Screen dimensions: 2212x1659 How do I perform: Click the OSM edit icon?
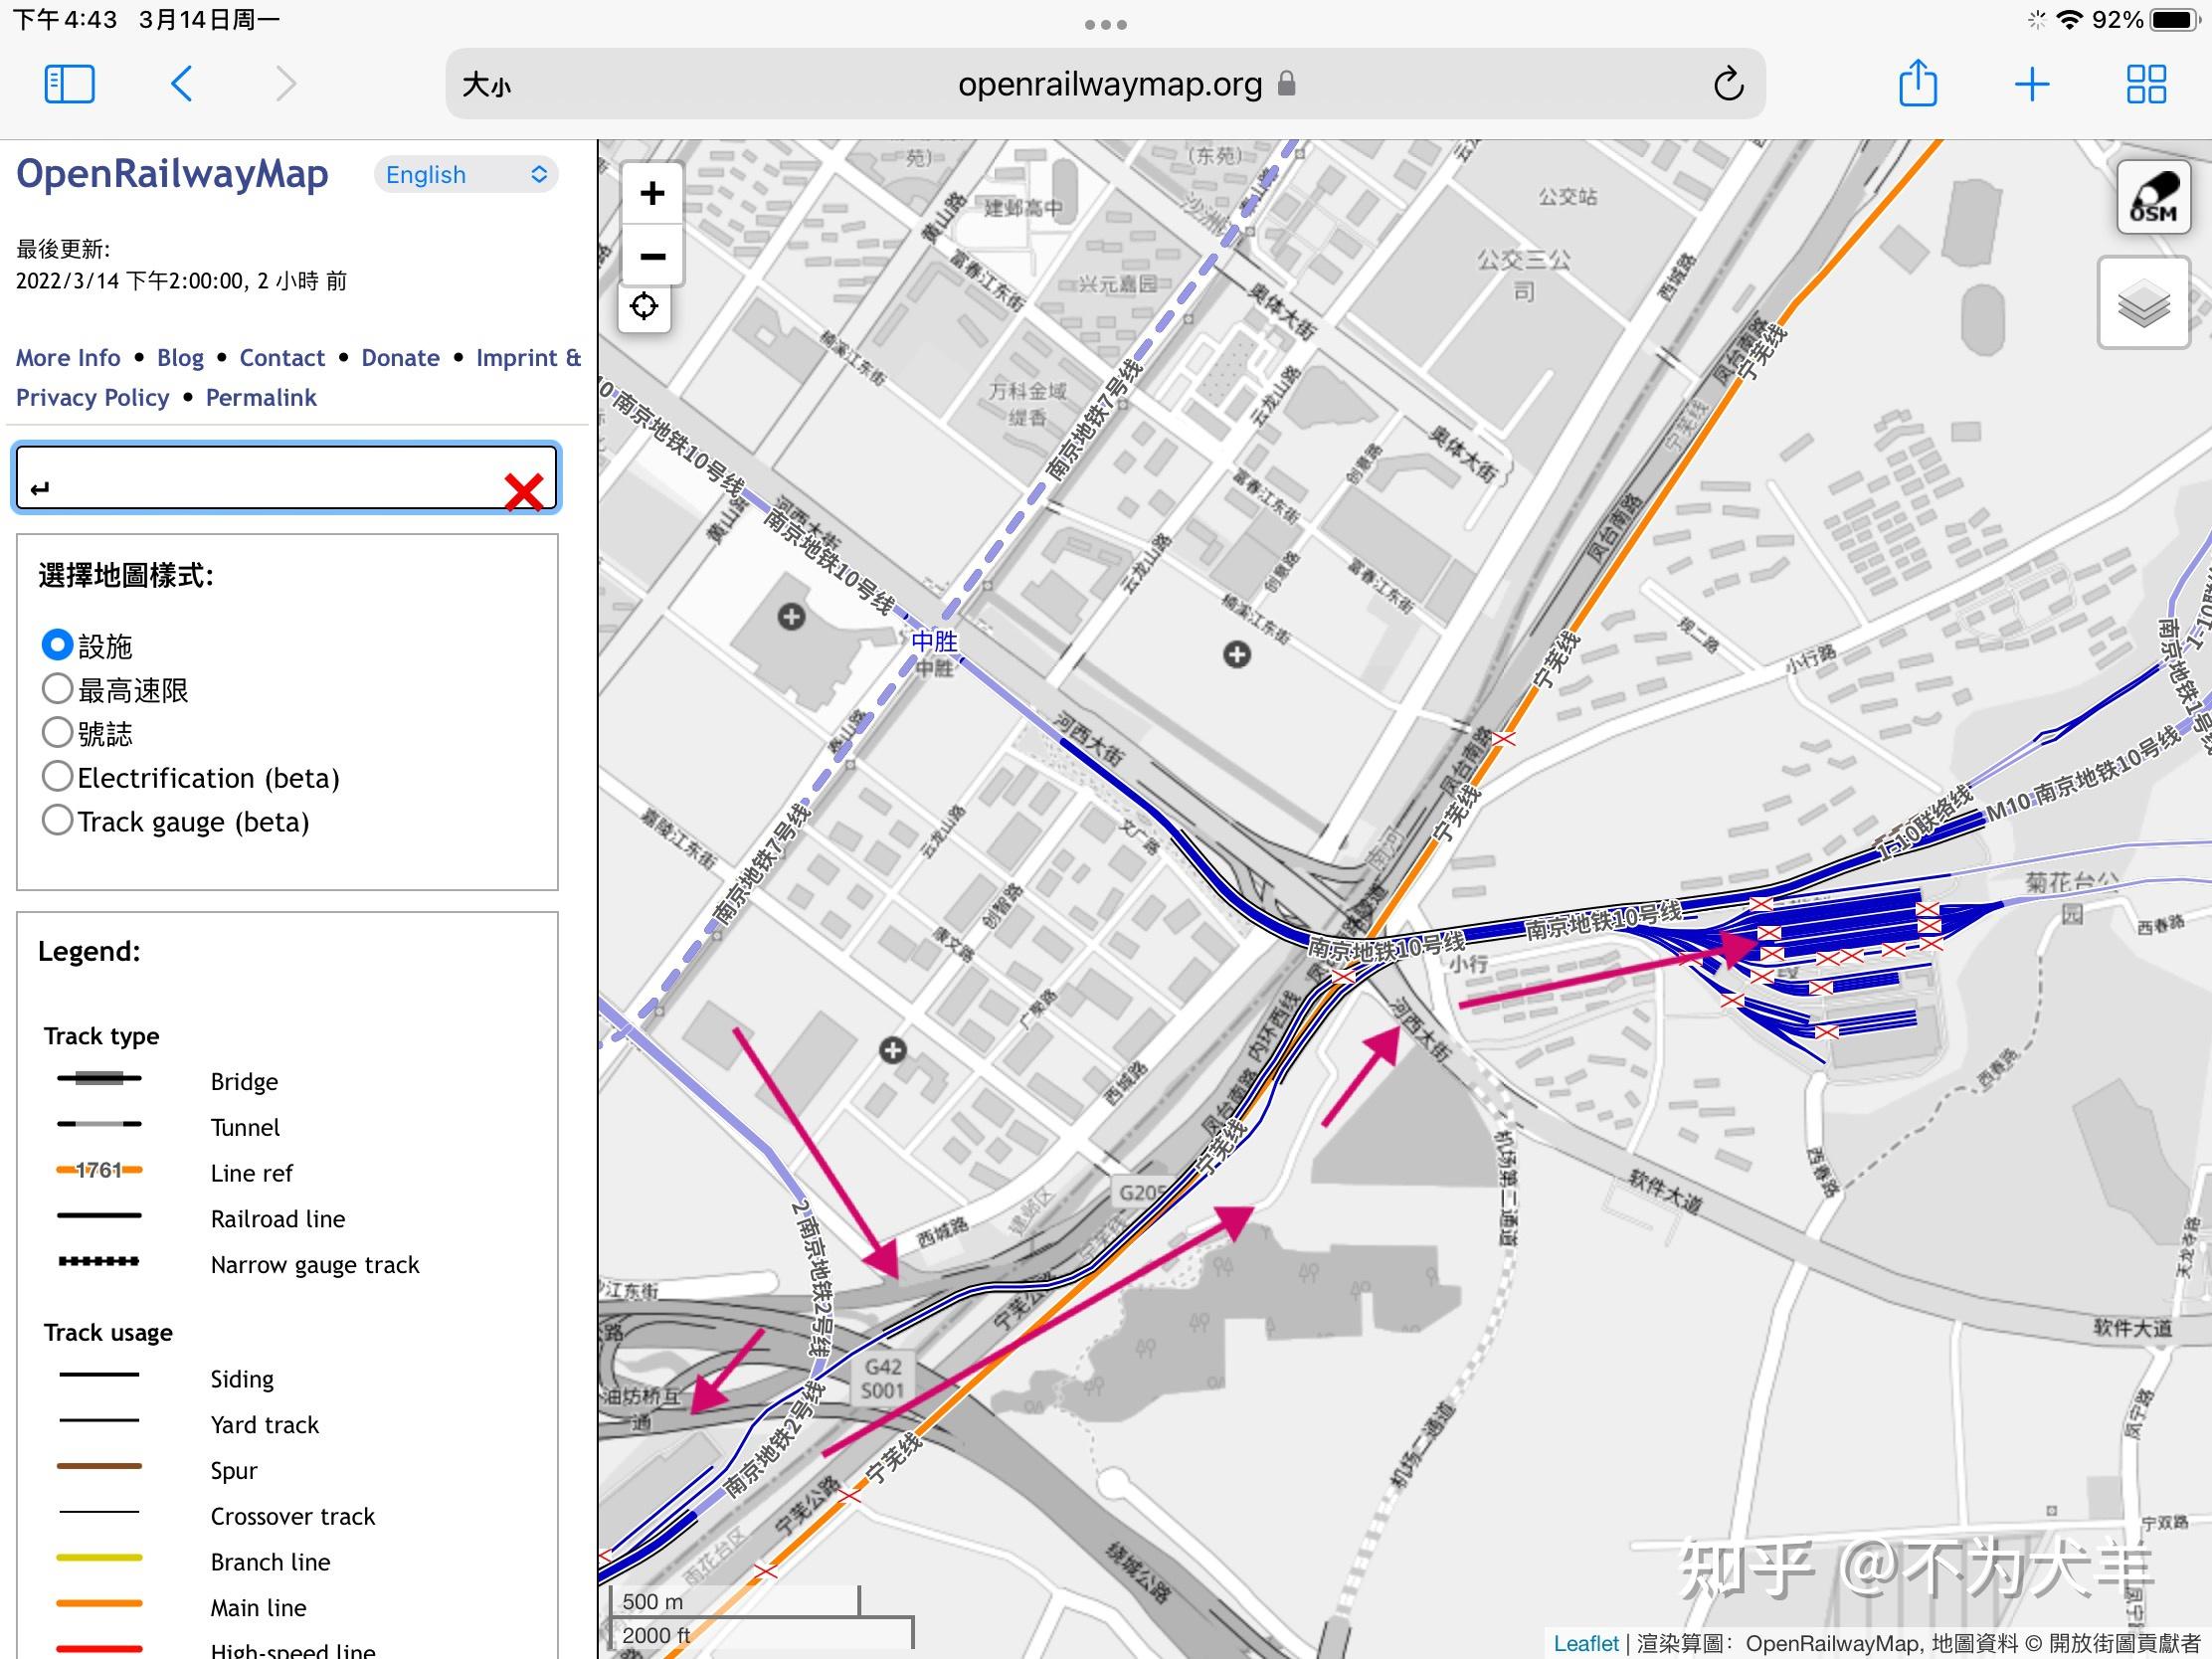(2153, 198)
